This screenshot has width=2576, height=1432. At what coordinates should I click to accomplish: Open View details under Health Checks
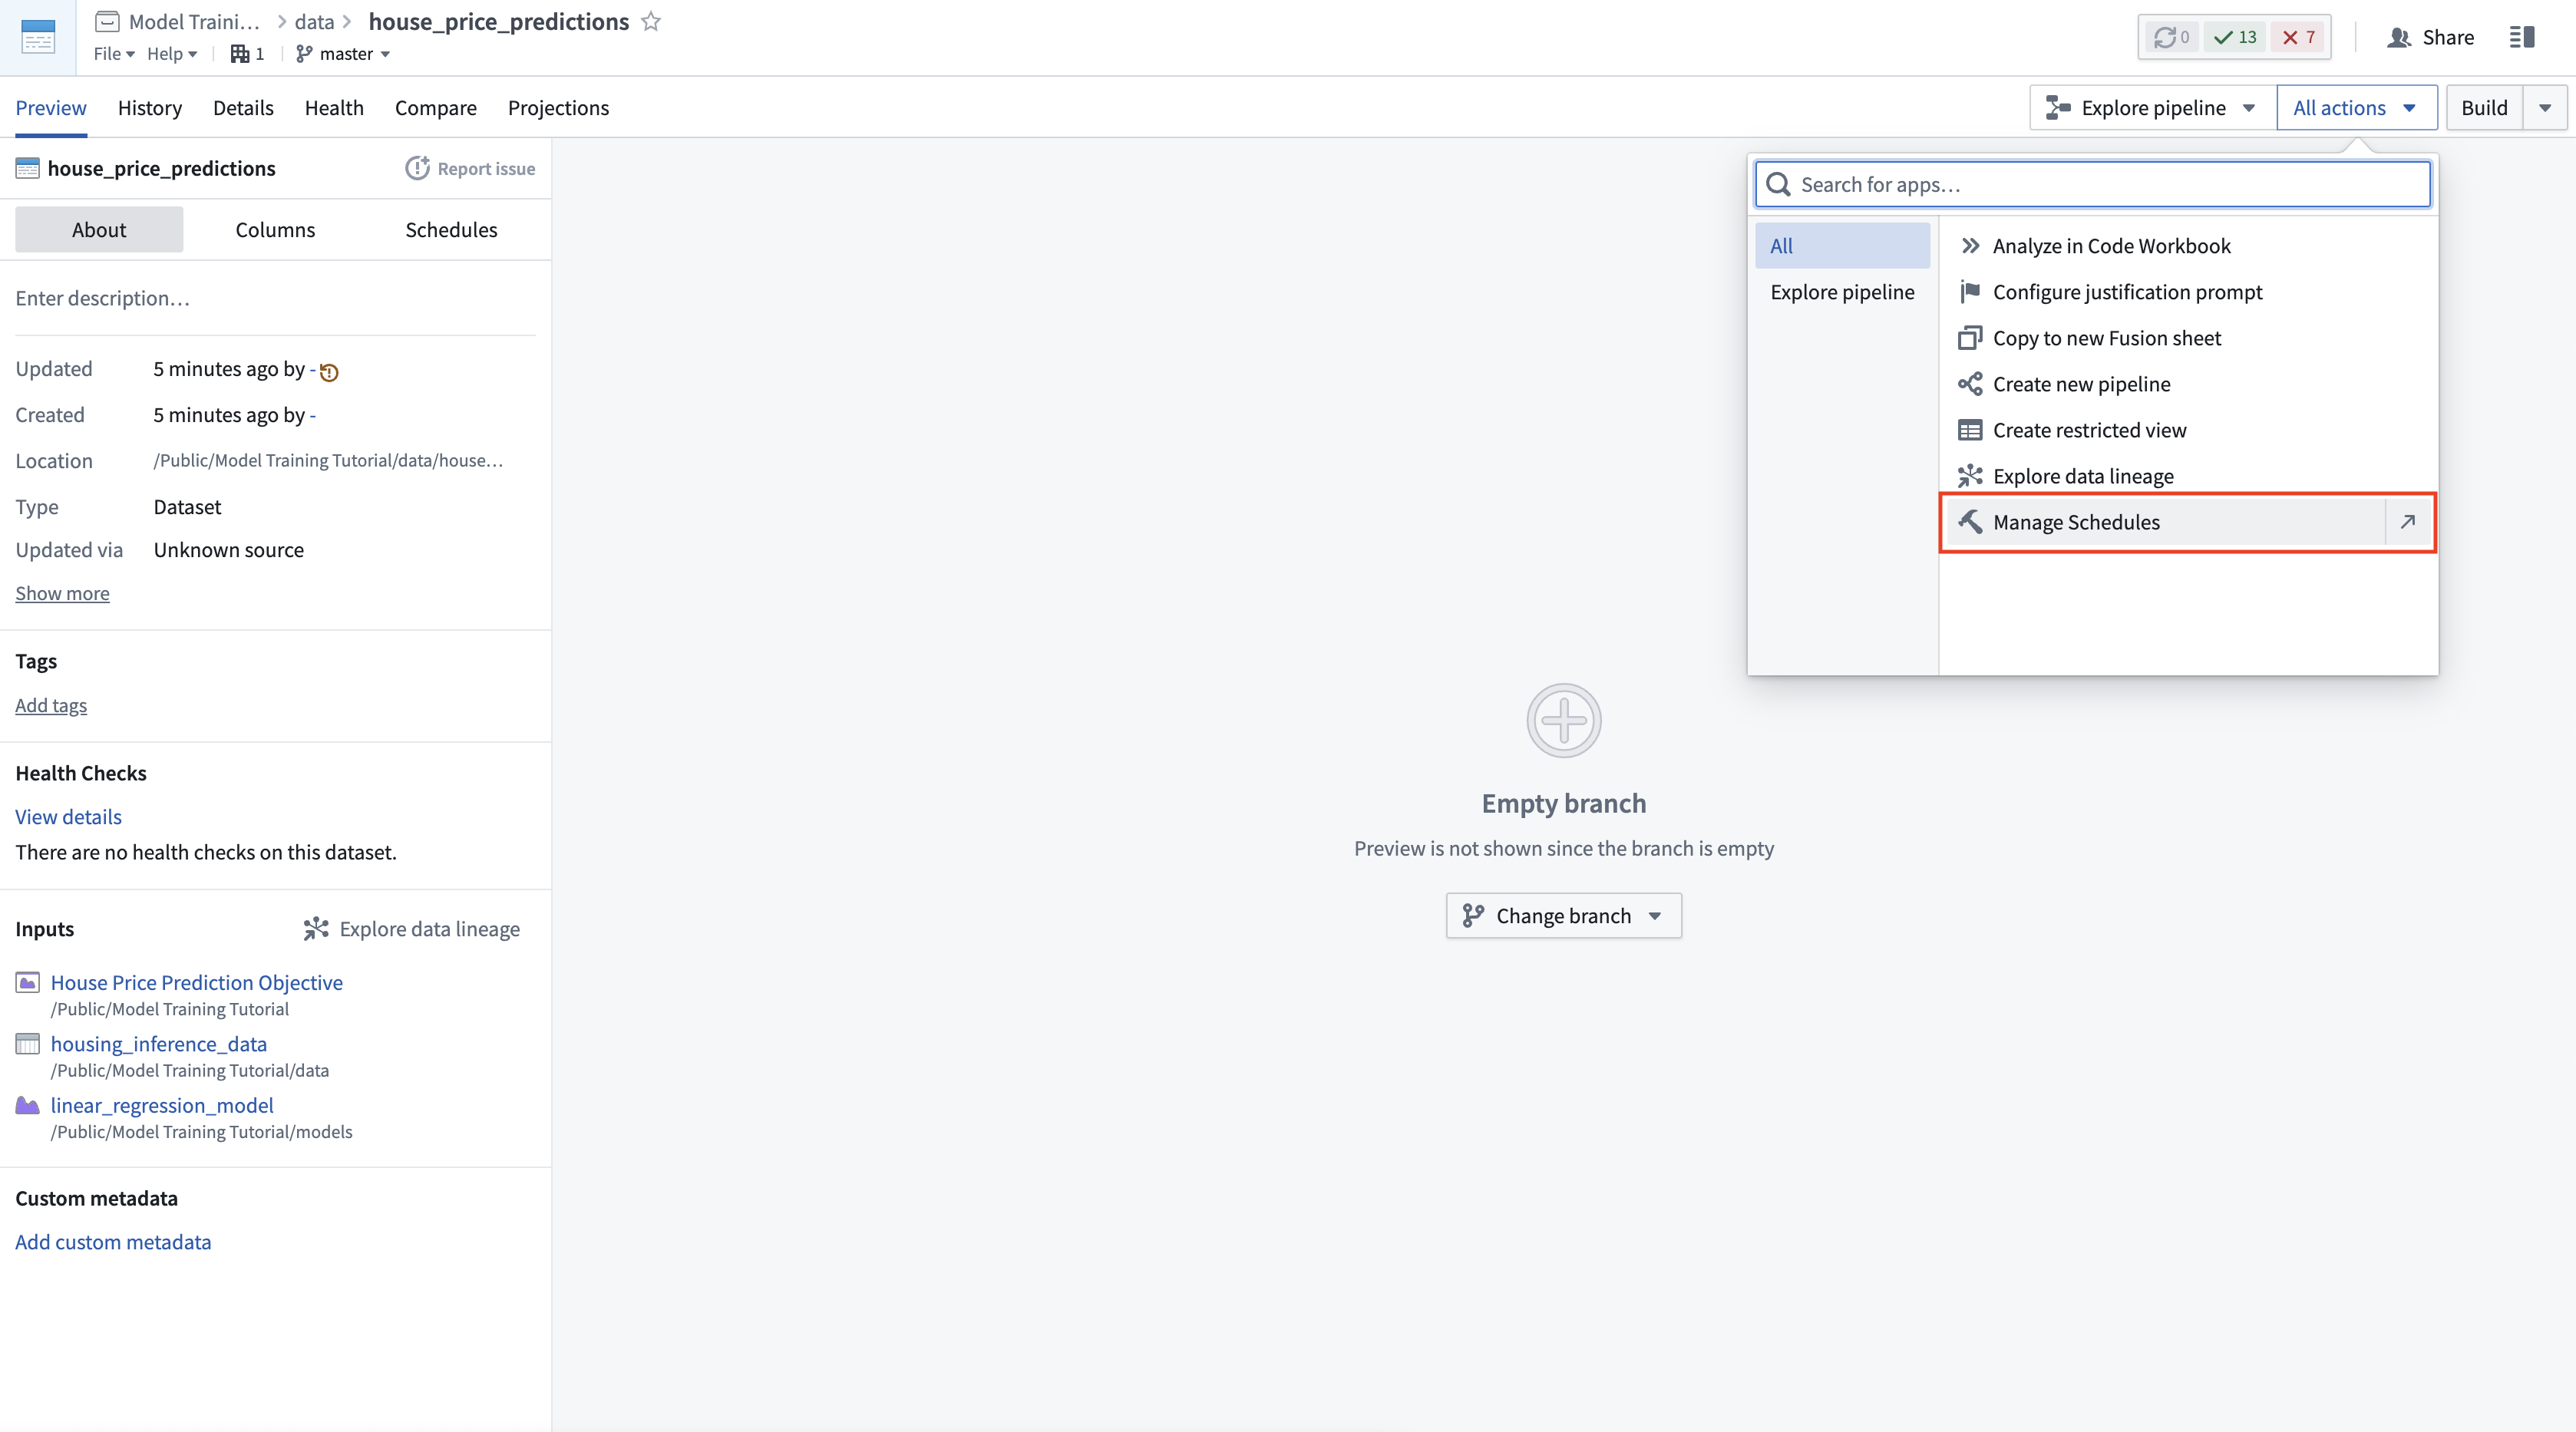(x=68, y=817)
